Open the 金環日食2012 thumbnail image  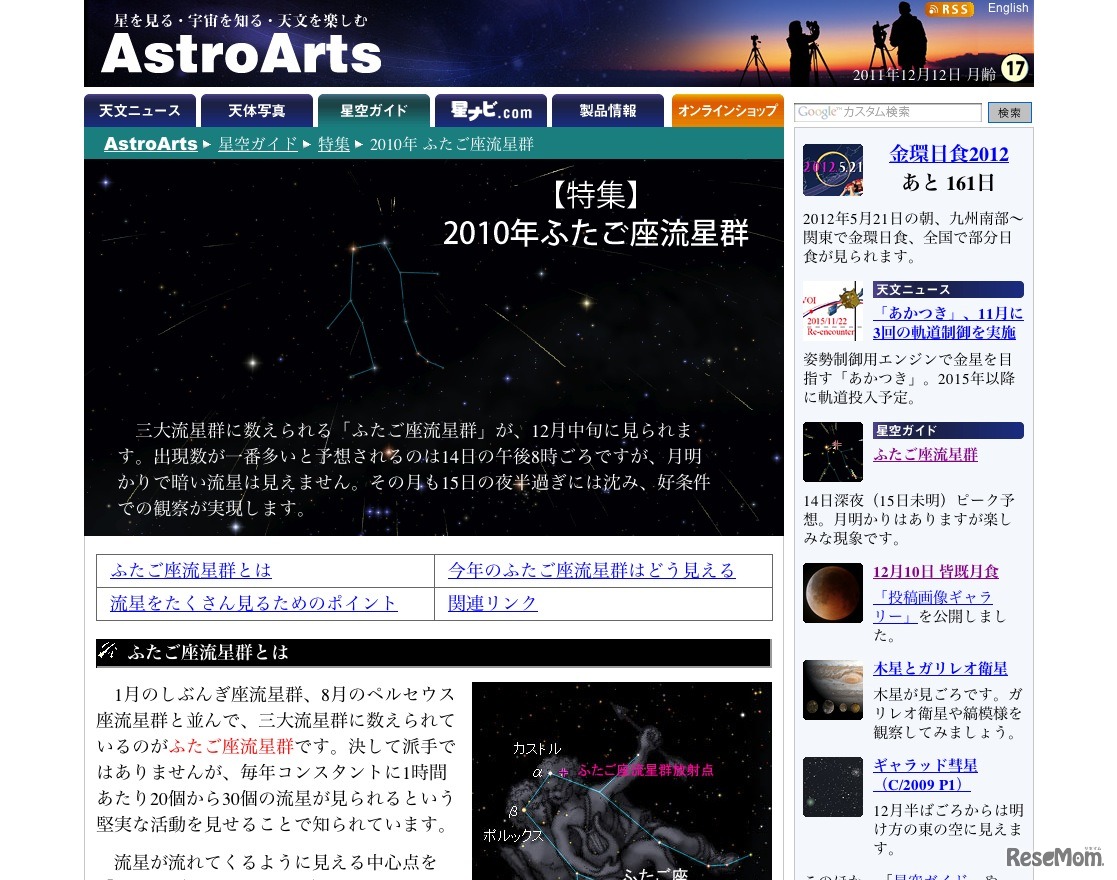click(x=832, y=170)
